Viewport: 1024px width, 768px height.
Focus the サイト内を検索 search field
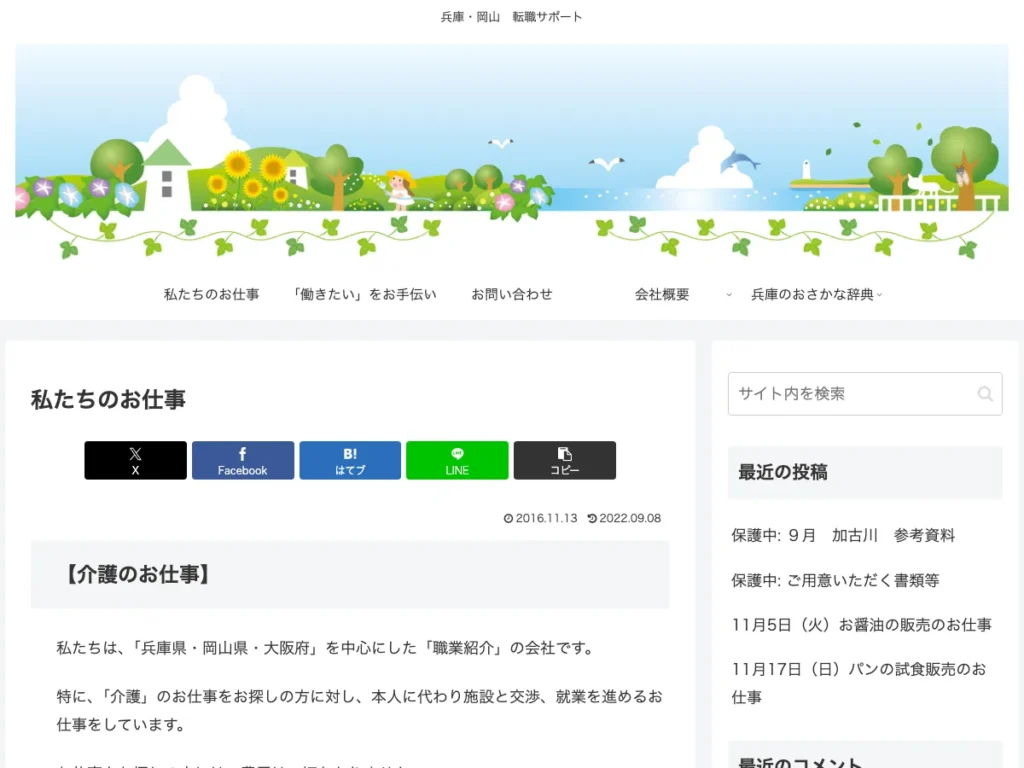click(865, 394)
